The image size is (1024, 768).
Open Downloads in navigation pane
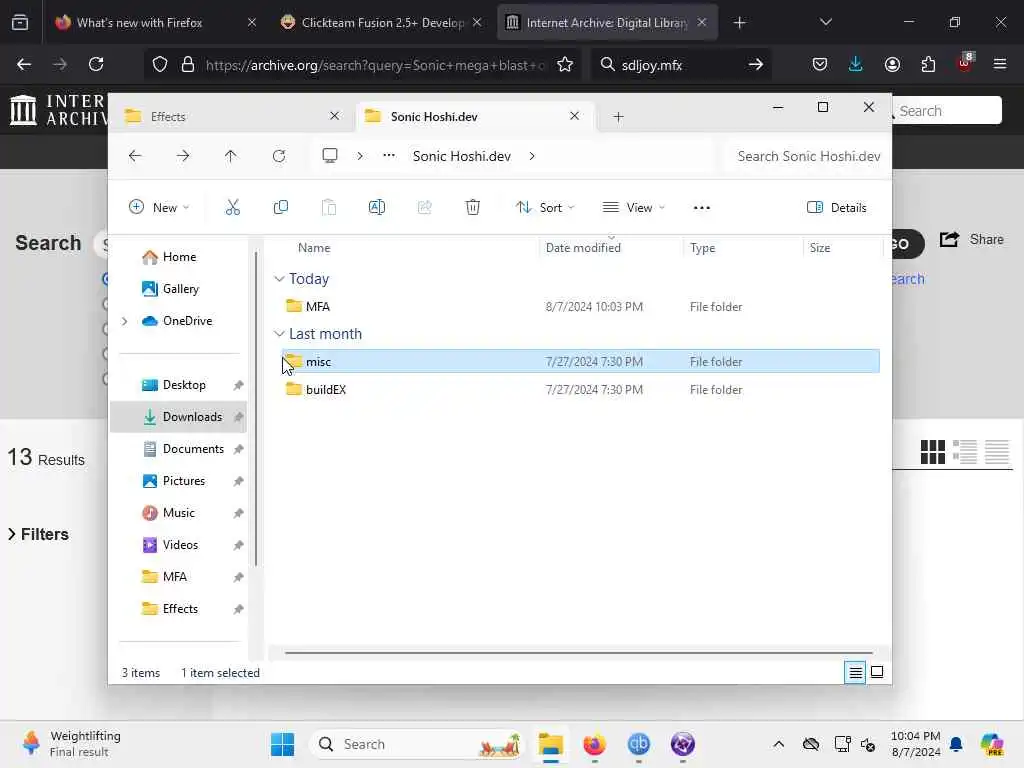coord(178,417)
